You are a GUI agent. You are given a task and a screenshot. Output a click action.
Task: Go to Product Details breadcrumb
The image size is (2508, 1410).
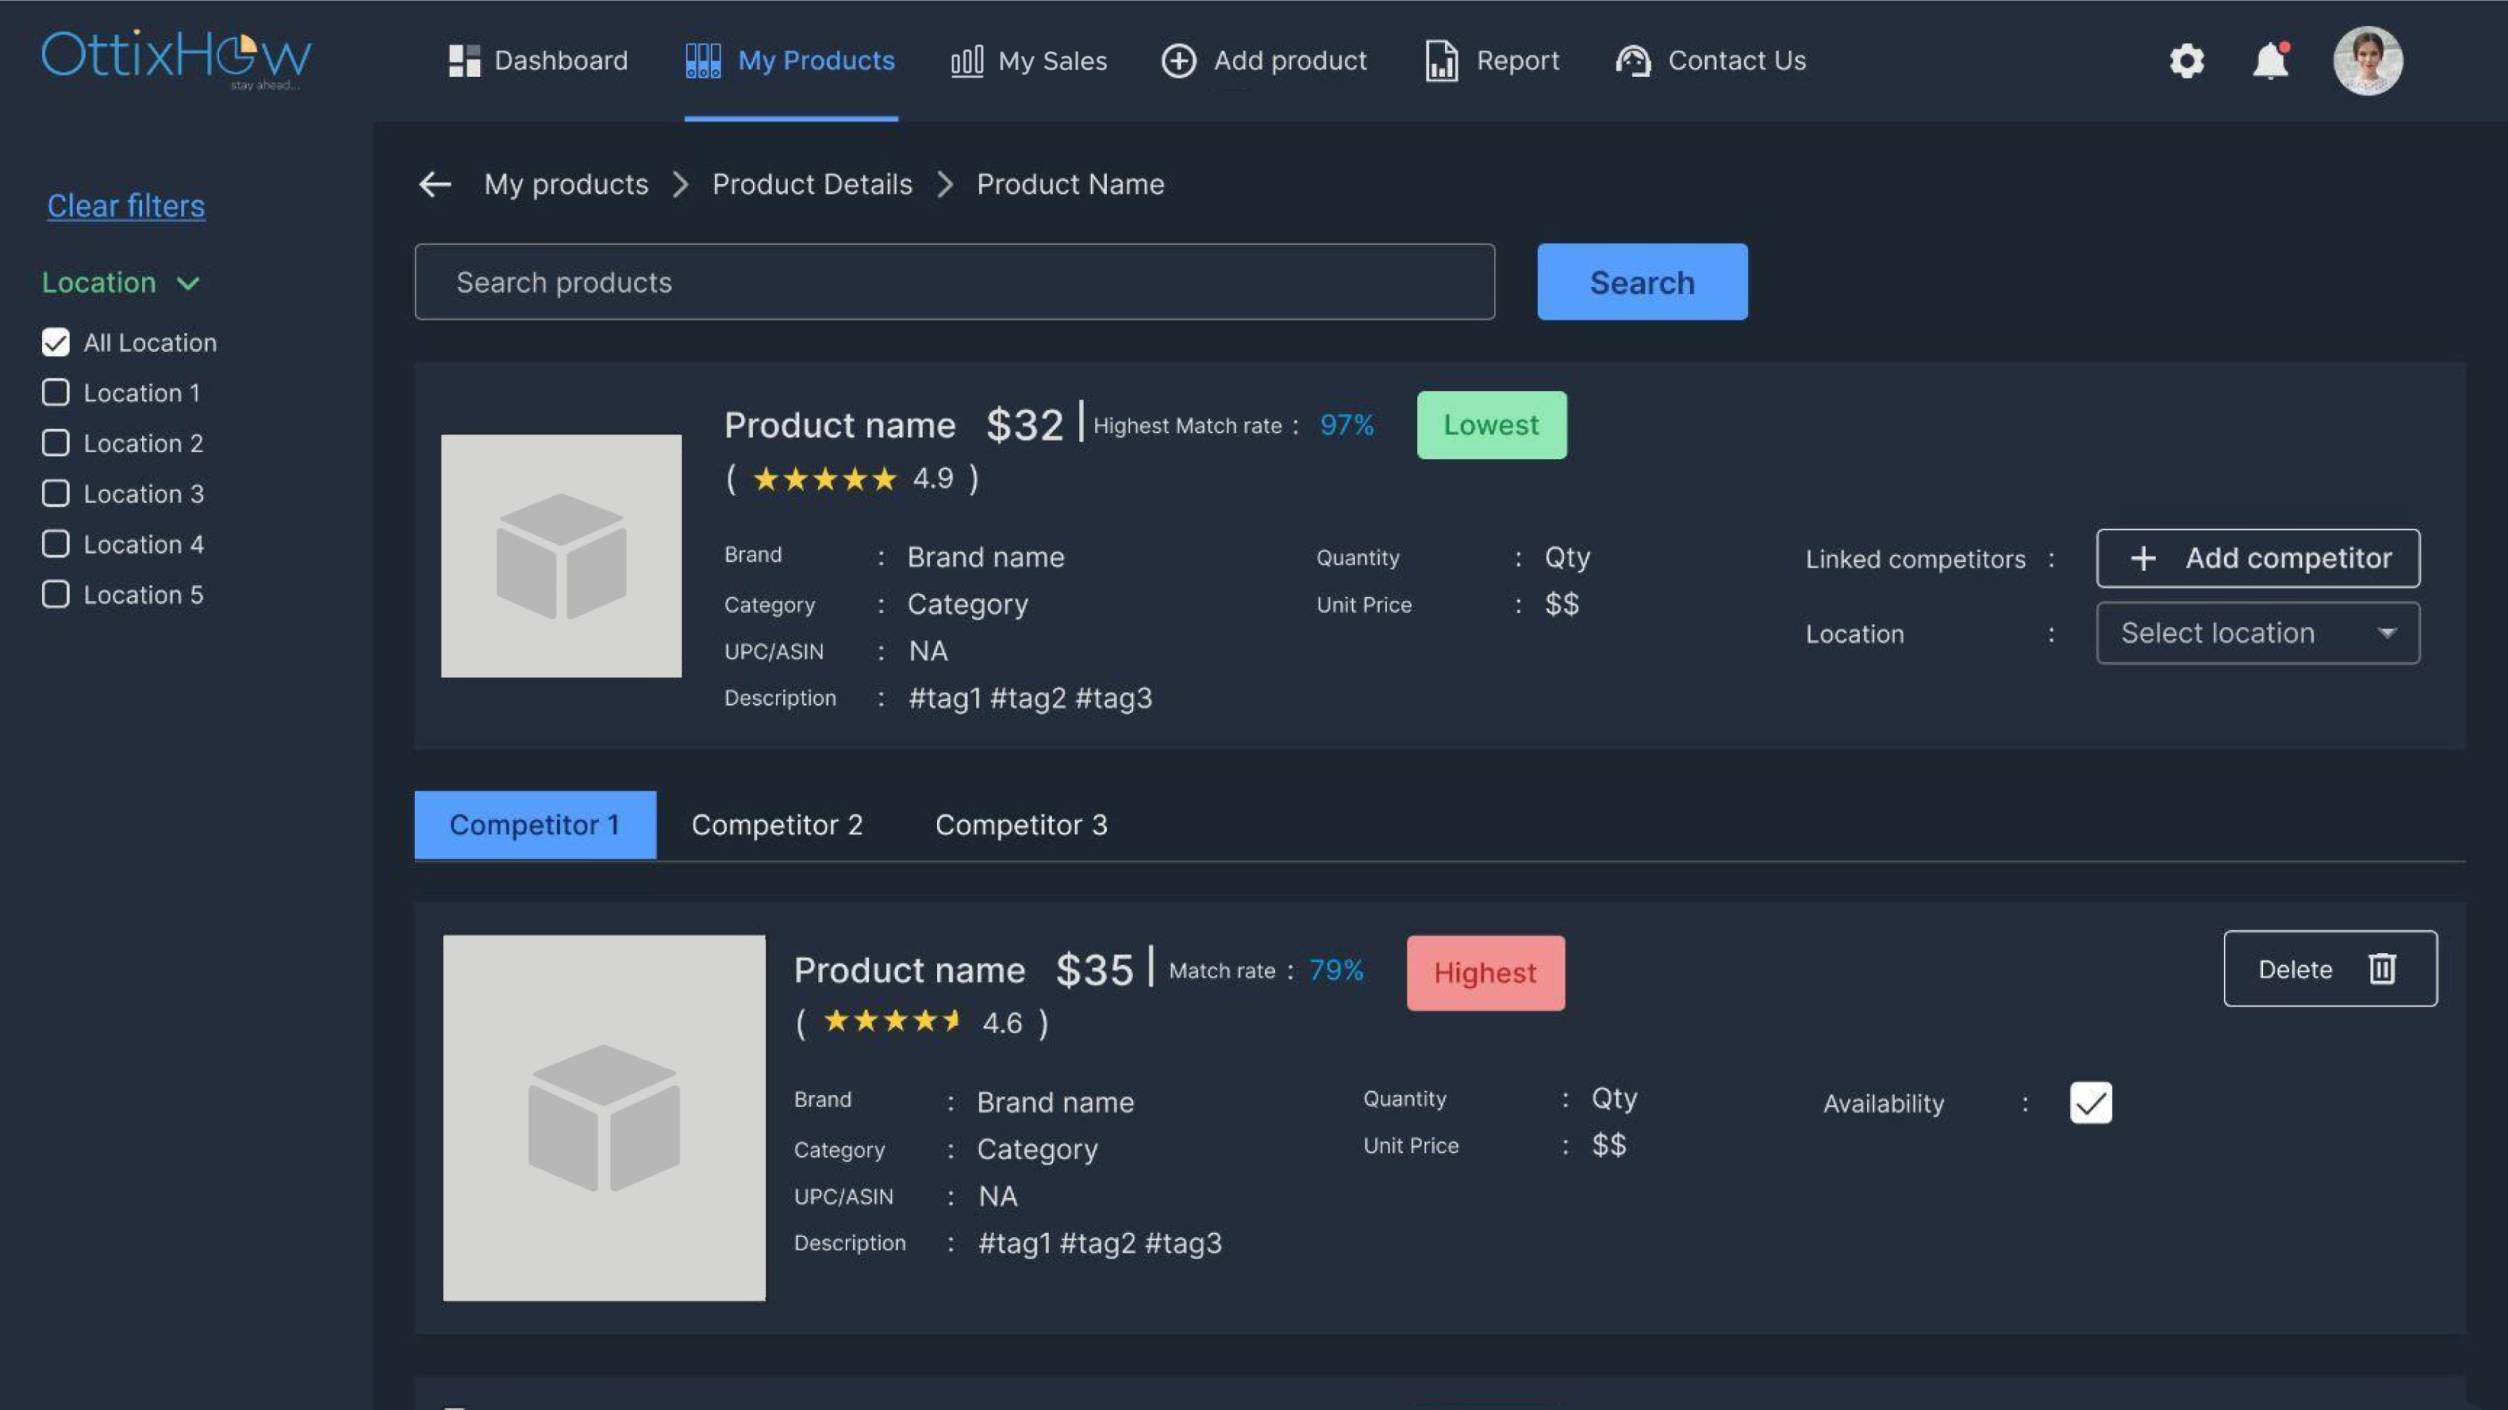[812, 184]
